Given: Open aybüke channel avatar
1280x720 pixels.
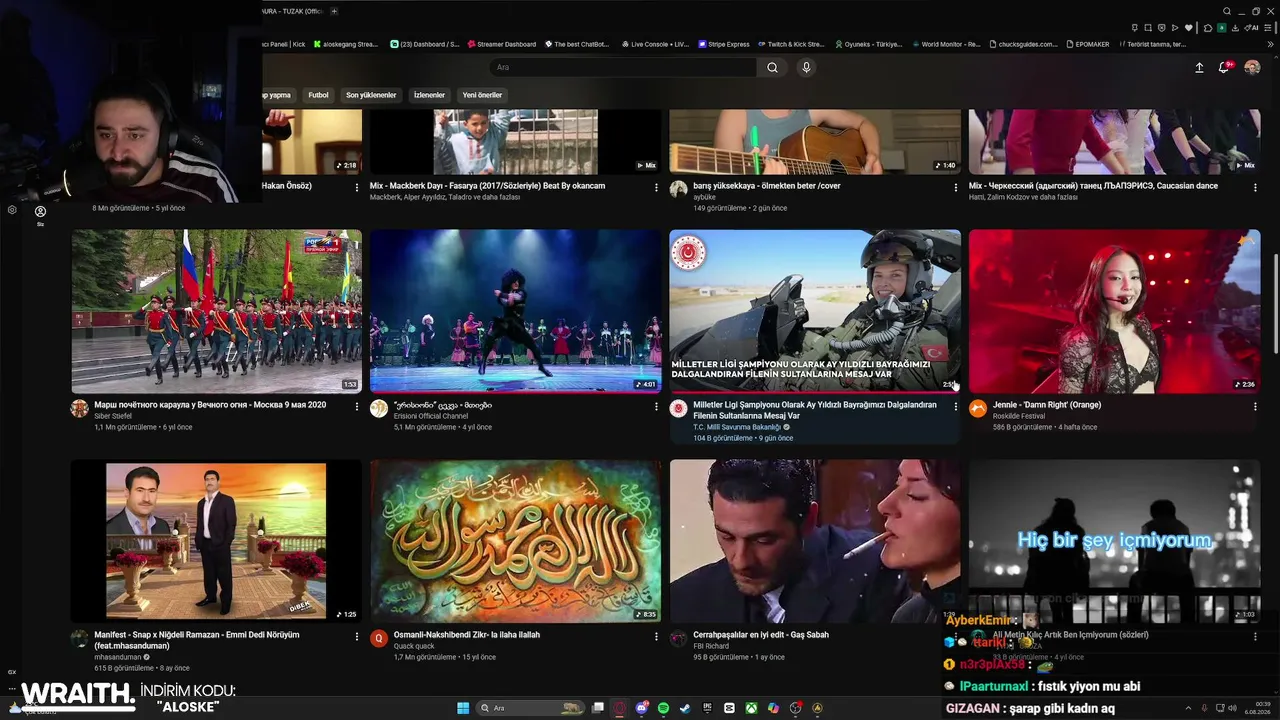Looking at the screenshot, I should pyautogui.click(x=678, y=189).
